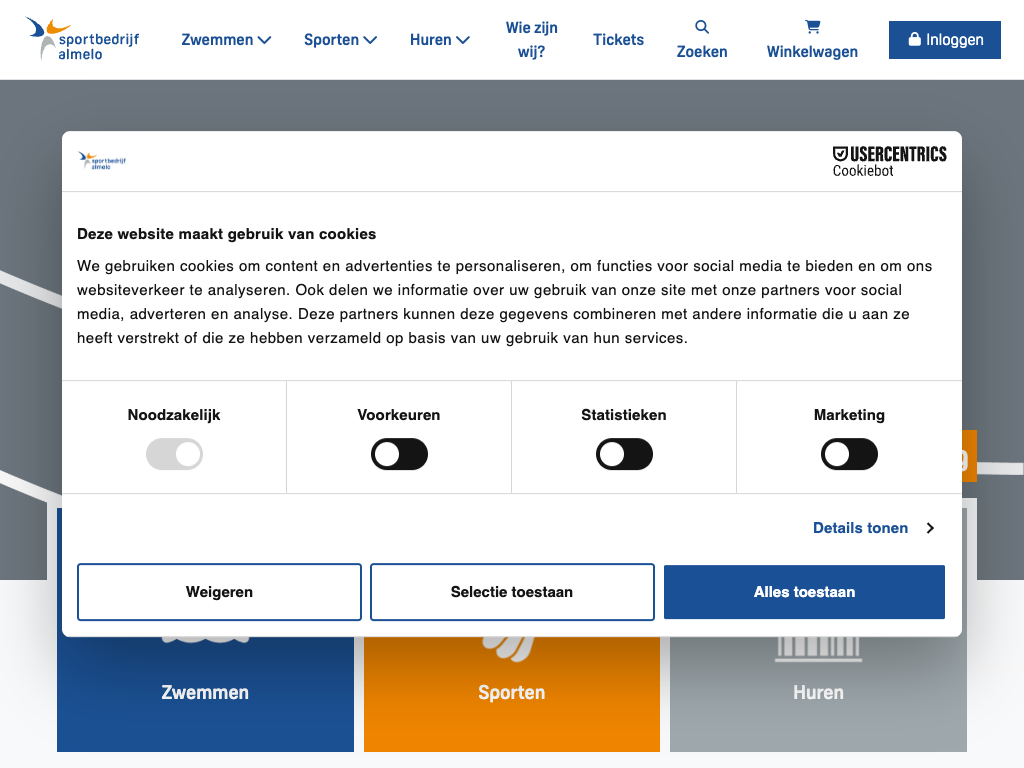Toggle the Noodzakelijk cookies switch
This screenshot has height=768, width=1024.
pos(175,455)
